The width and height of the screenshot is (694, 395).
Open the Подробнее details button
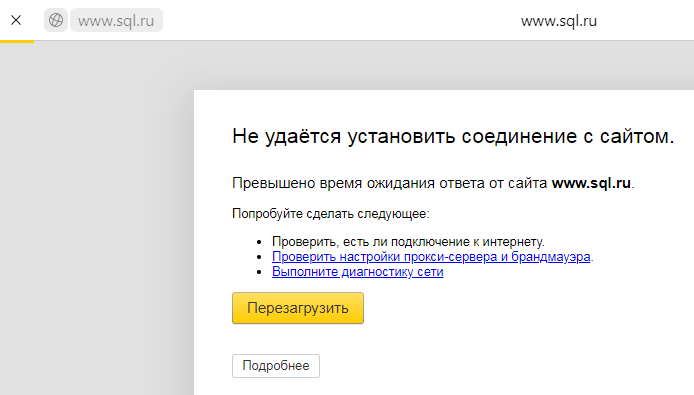pos(276,366)
